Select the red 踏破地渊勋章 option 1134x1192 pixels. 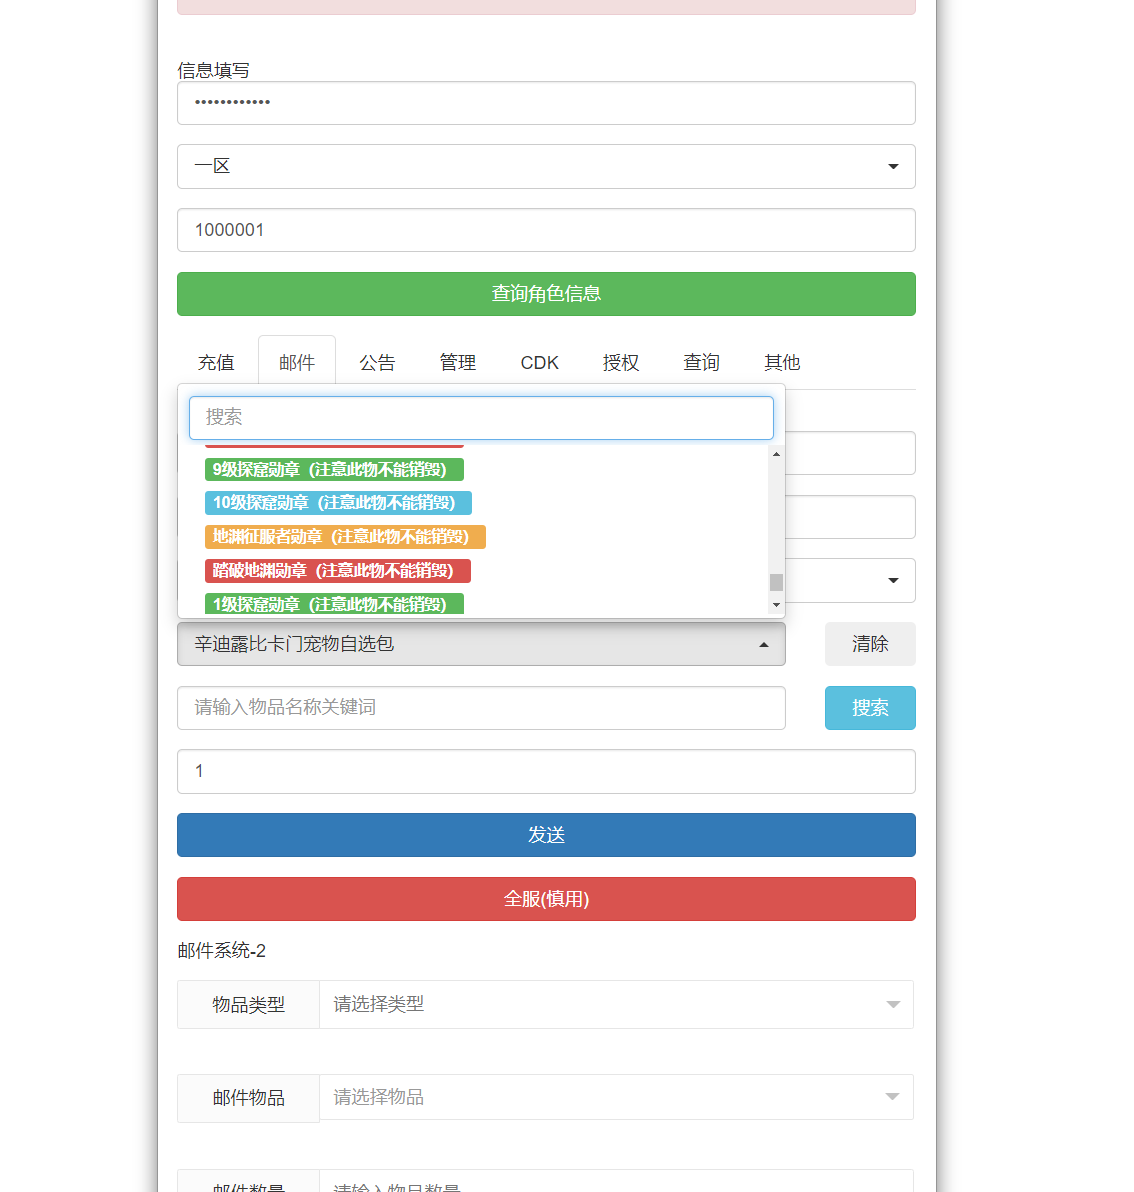[337, 571]
